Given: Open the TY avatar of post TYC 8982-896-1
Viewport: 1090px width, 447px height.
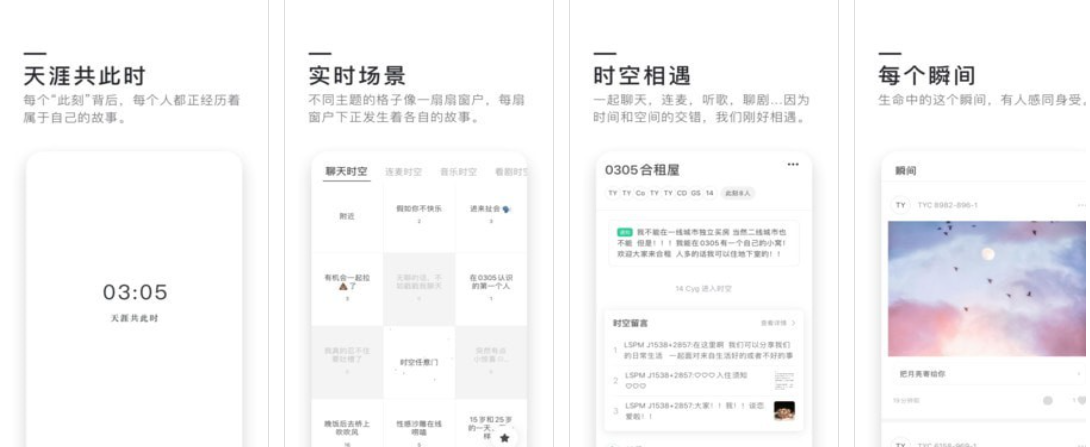Looking at the screenshot, I should click(x=901, y=205).
